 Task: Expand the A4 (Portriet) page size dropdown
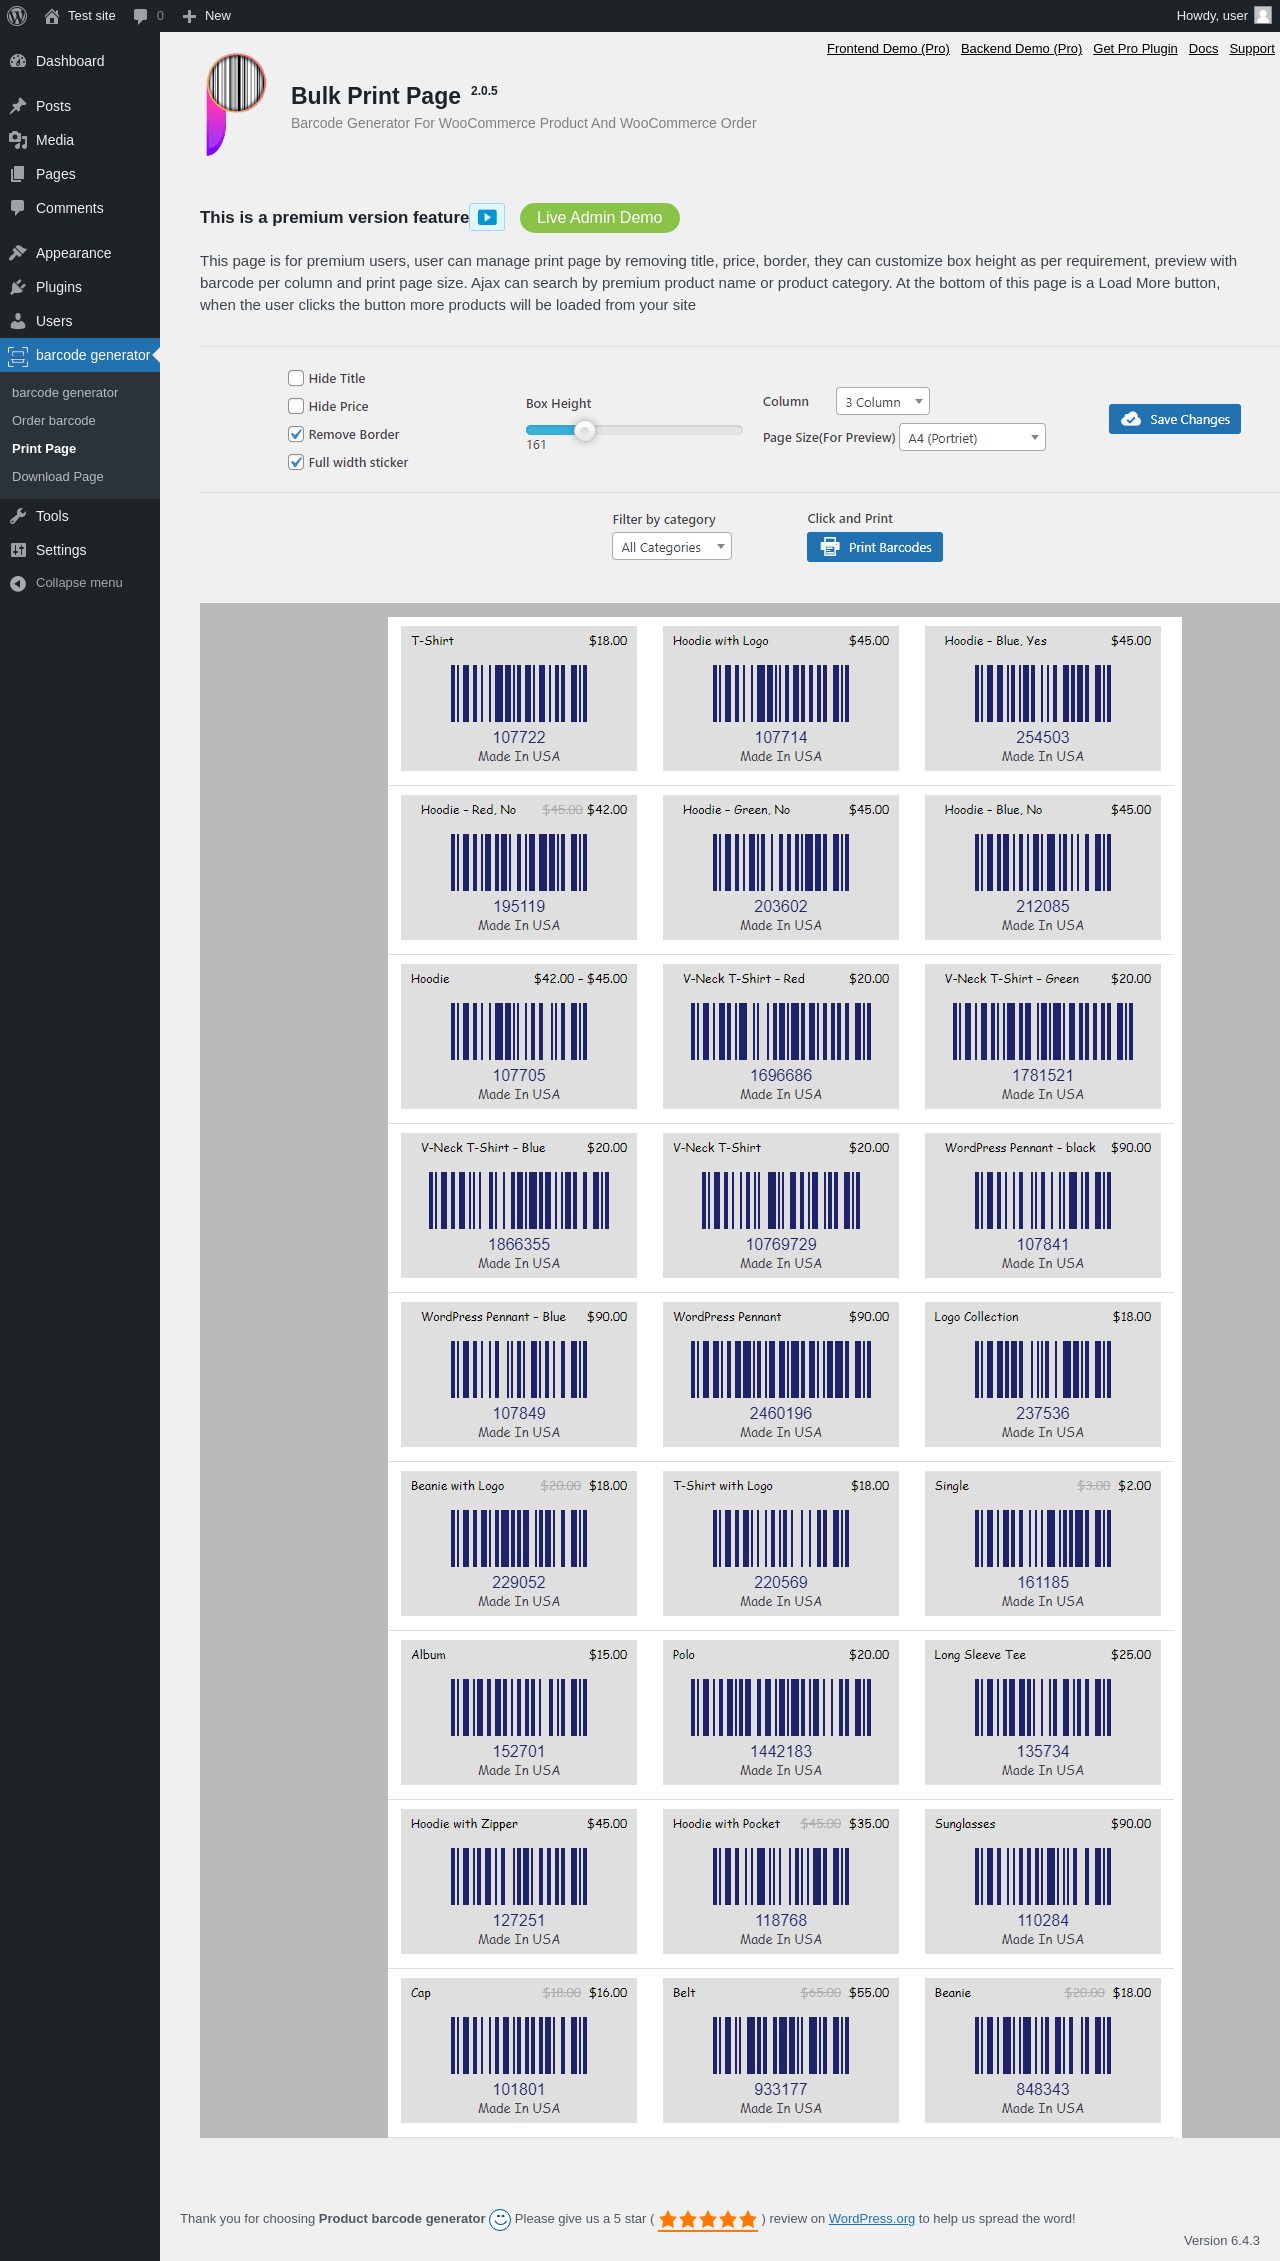pos(972,437)
